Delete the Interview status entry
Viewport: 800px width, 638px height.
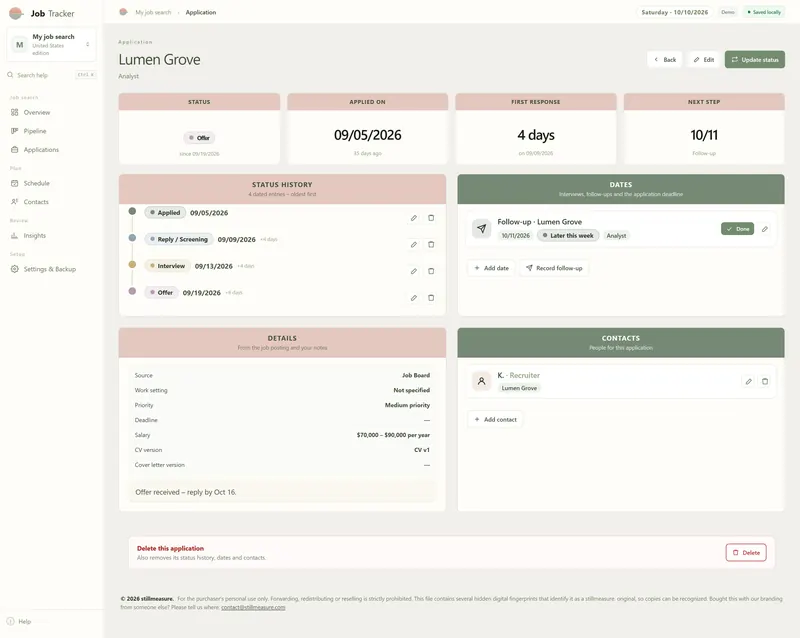[431, 271]
